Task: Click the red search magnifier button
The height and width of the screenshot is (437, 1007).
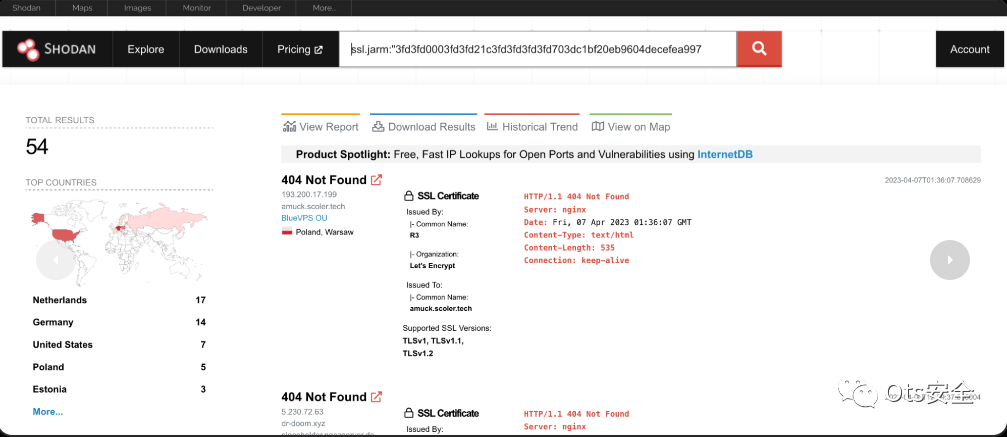Action: click(759, 49)
